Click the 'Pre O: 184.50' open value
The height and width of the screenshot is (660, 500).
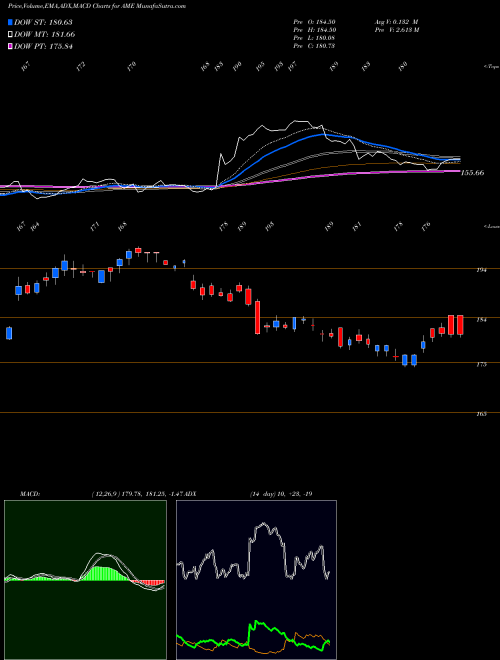click(314, 22)
